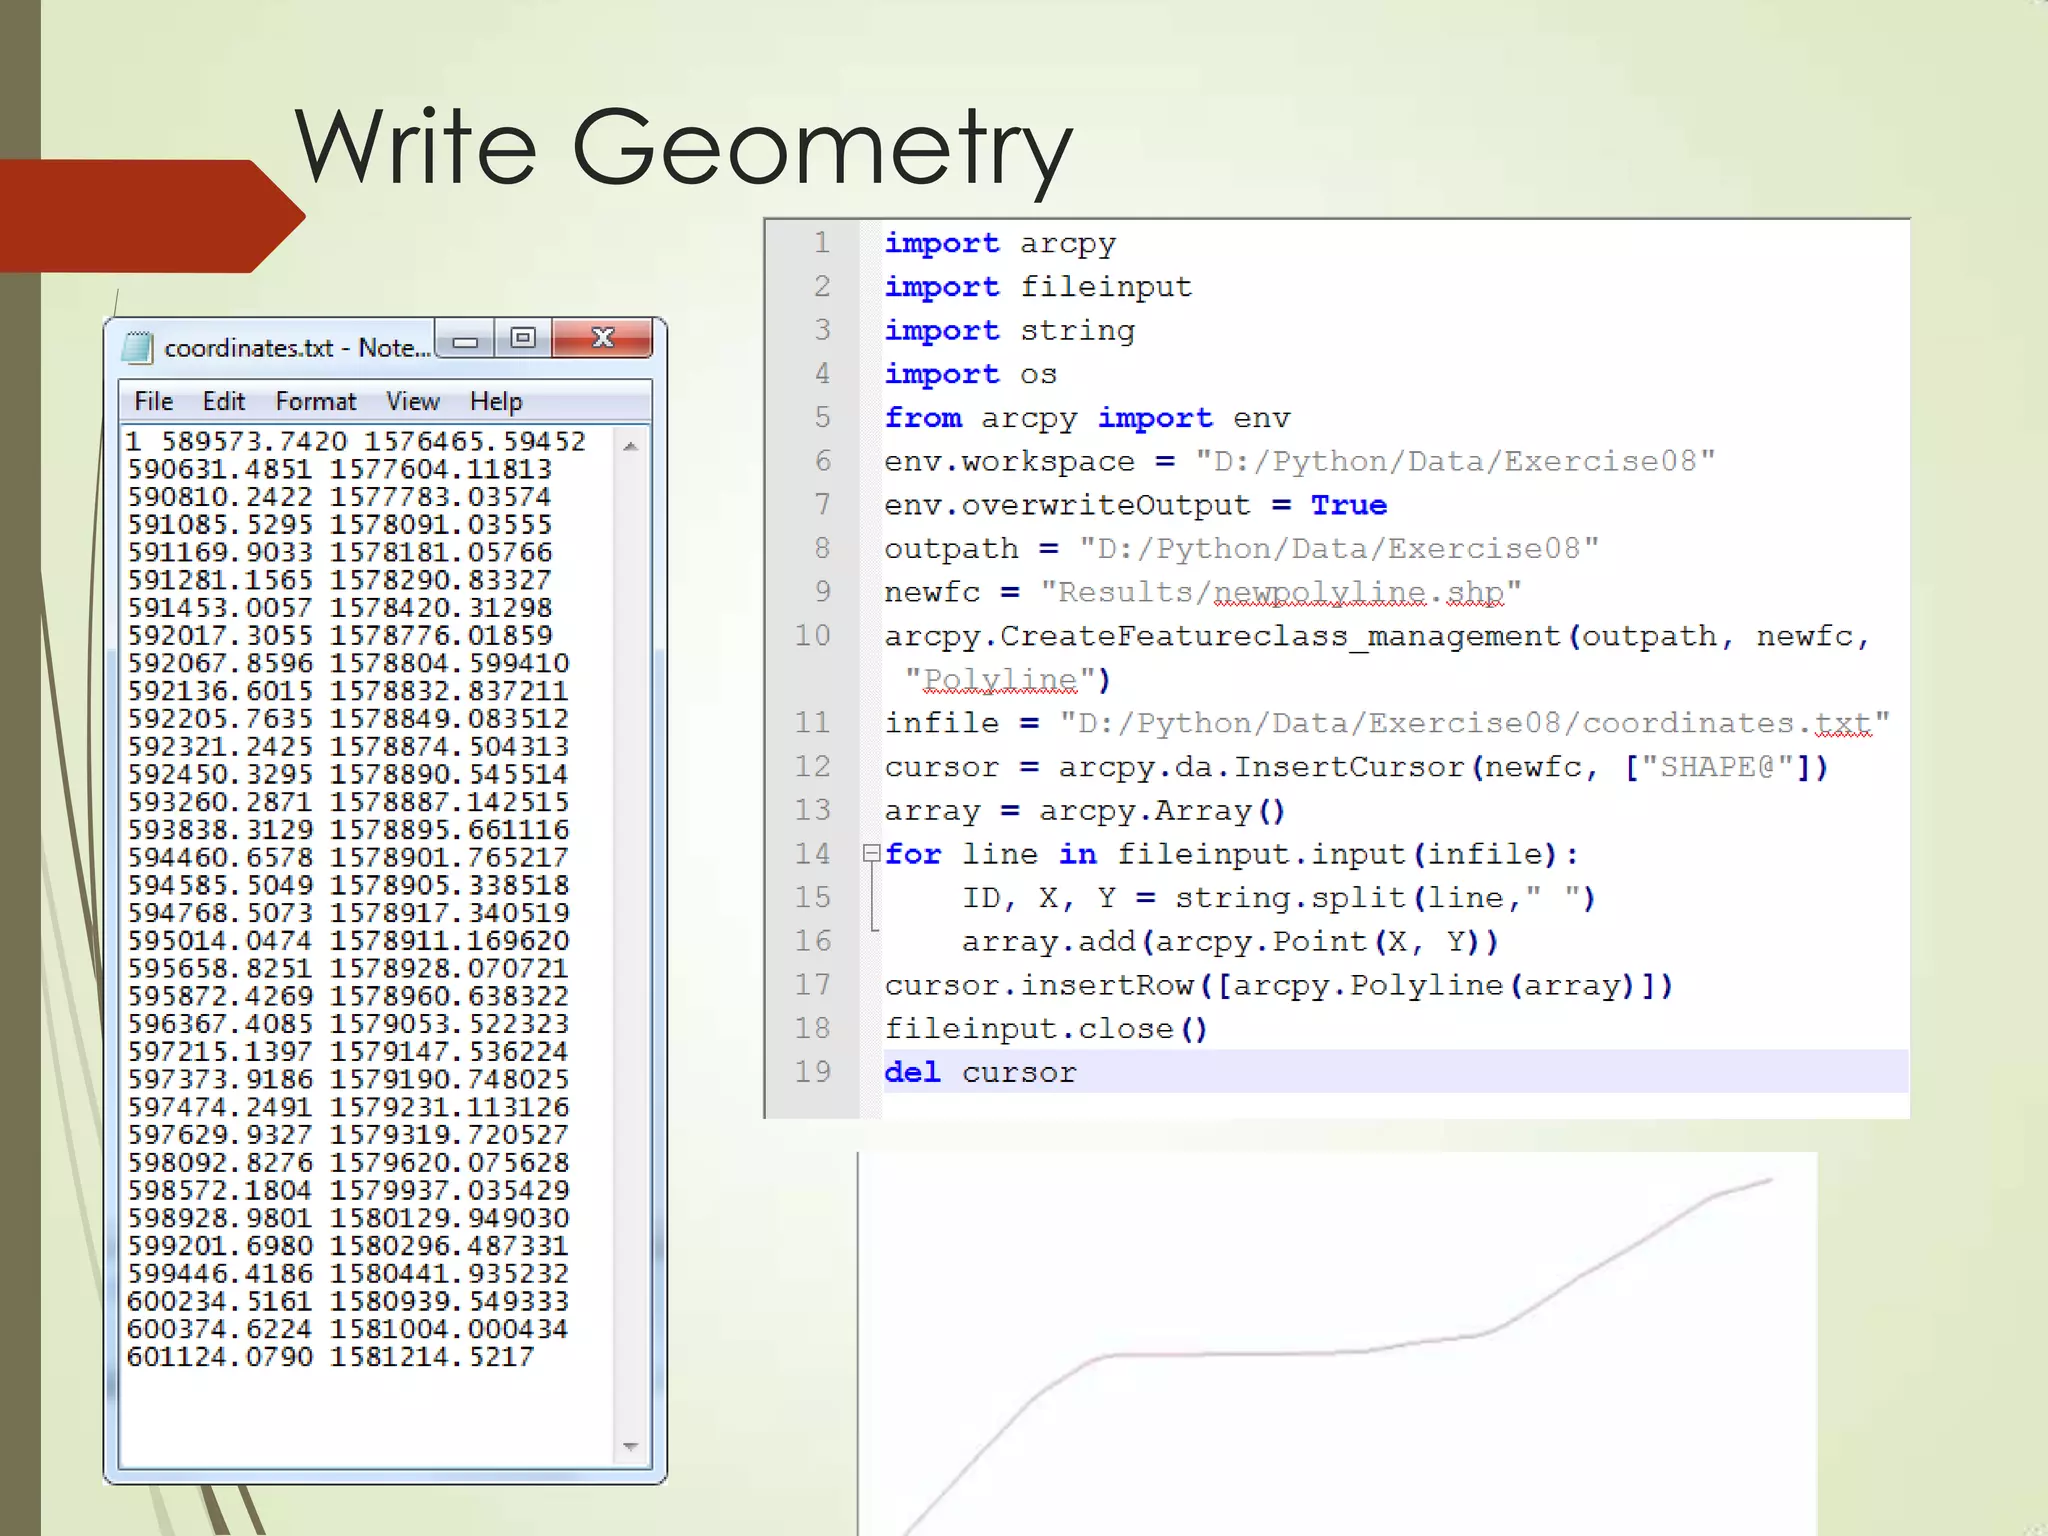2048x1536 pixels.
Task: Open the Help menu in Notepad
Action: [x=496, y=401]
